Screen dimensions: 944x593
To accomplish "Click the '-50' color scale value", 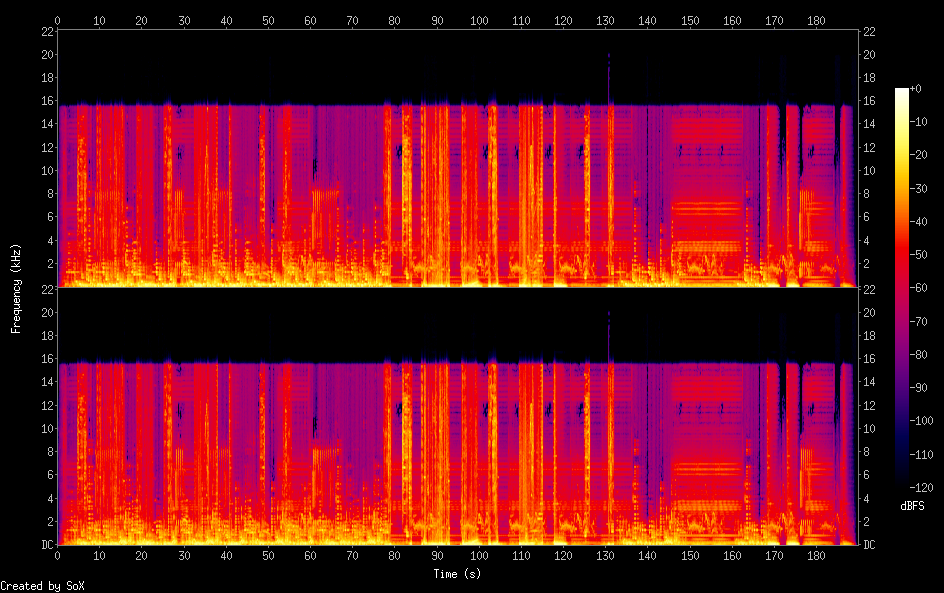I will 918,255.
